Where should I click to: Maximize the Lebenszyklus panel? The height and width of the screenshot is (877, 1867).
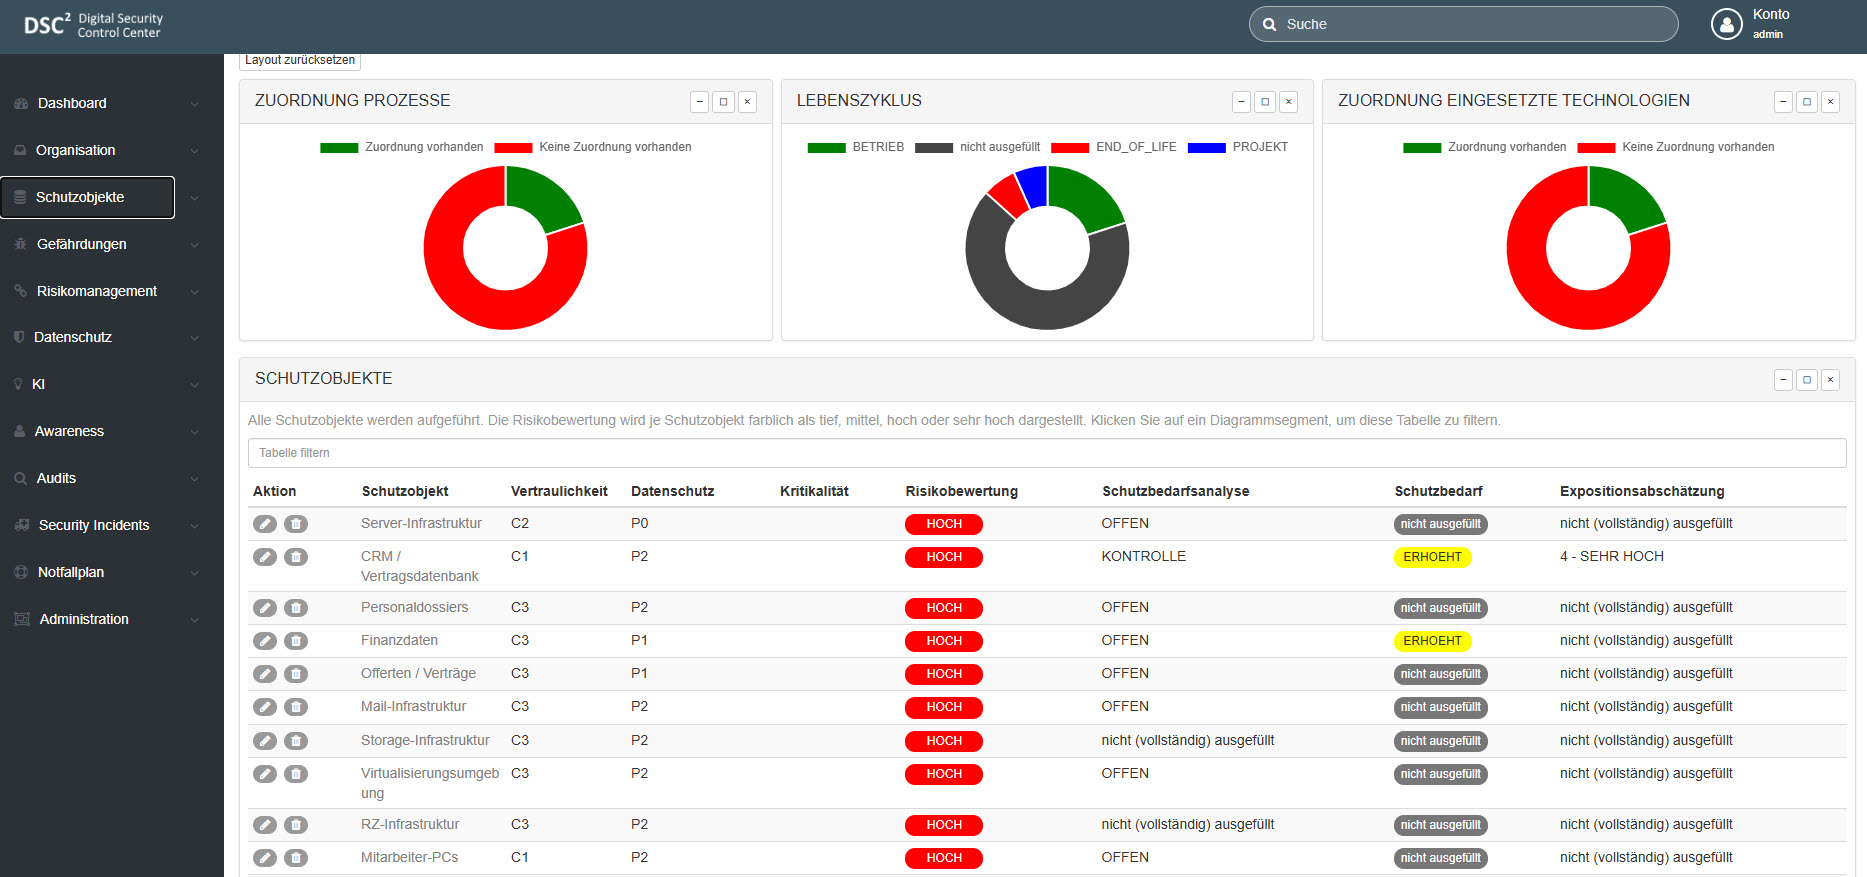coord(1265,101)
